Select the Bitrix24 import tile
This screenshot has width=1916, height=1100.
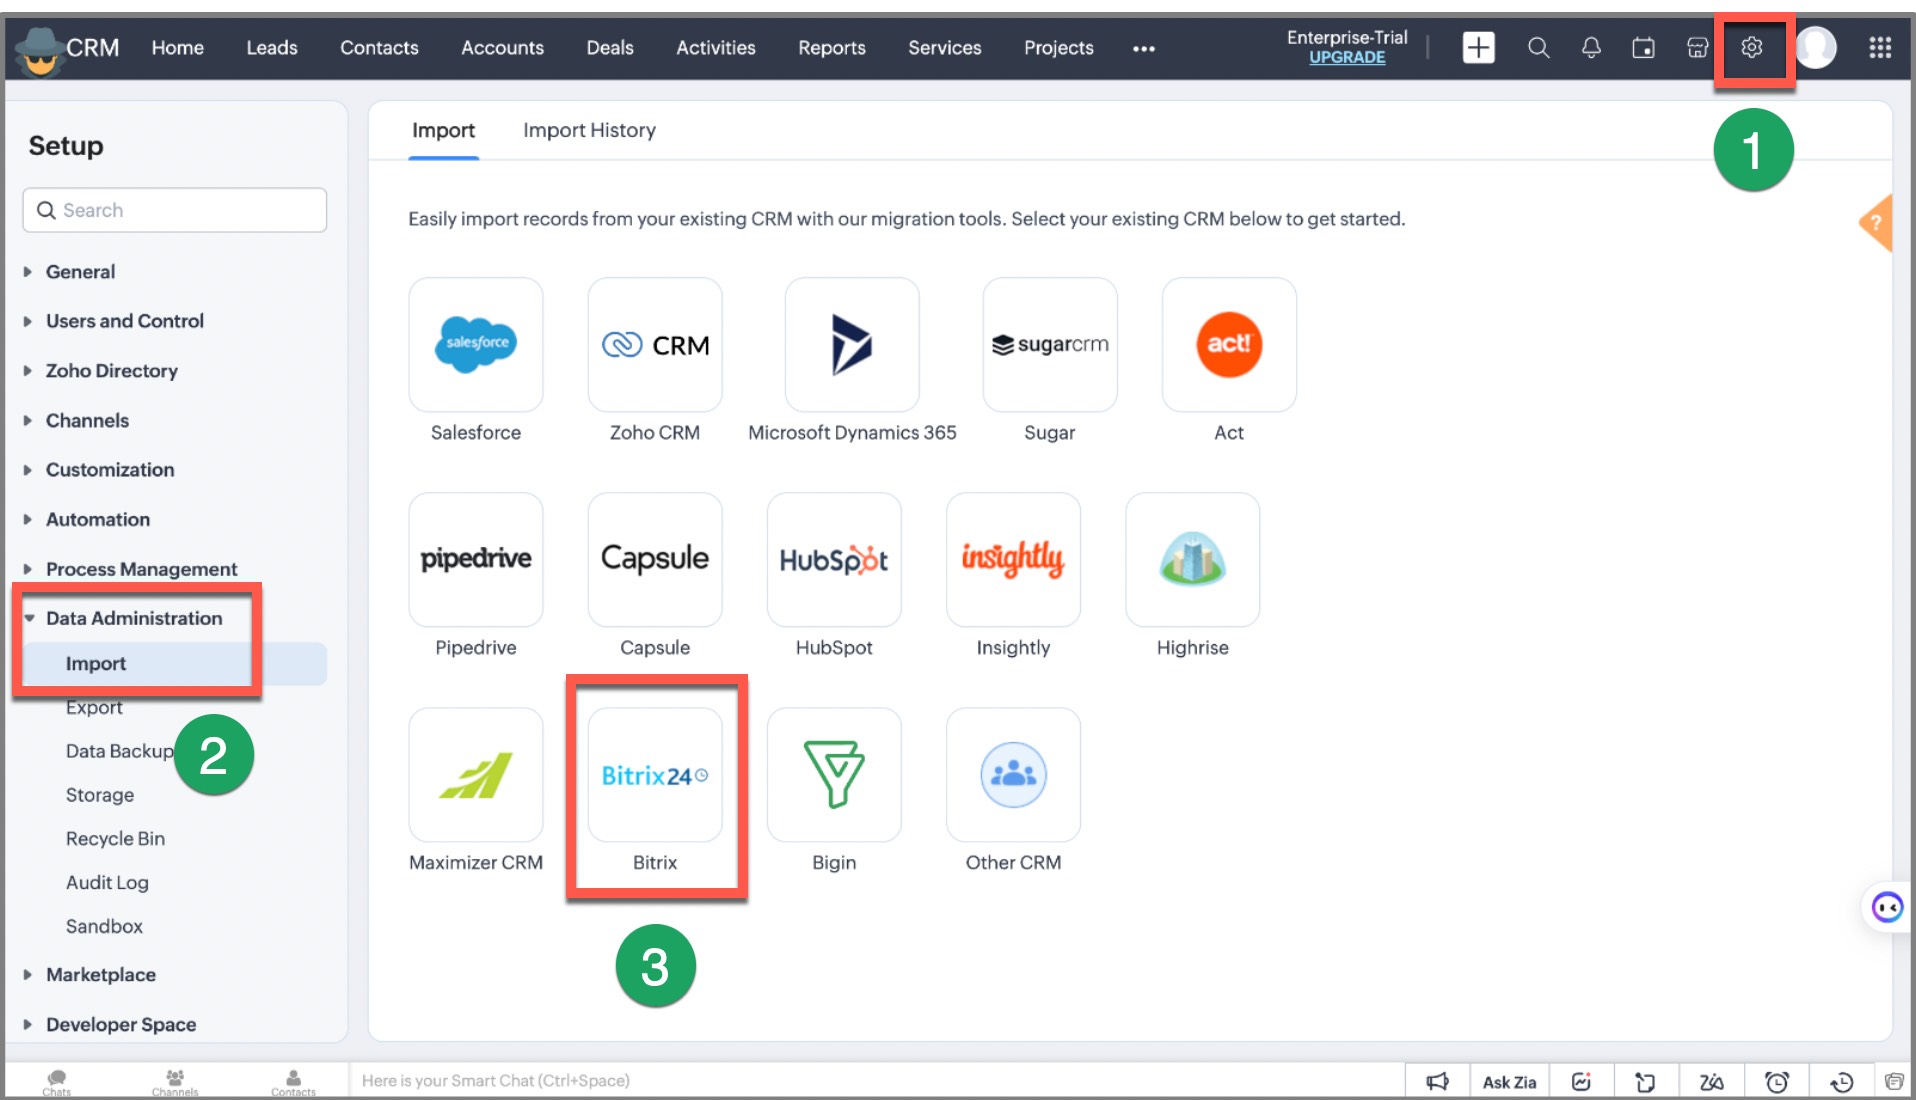point(655,775)
